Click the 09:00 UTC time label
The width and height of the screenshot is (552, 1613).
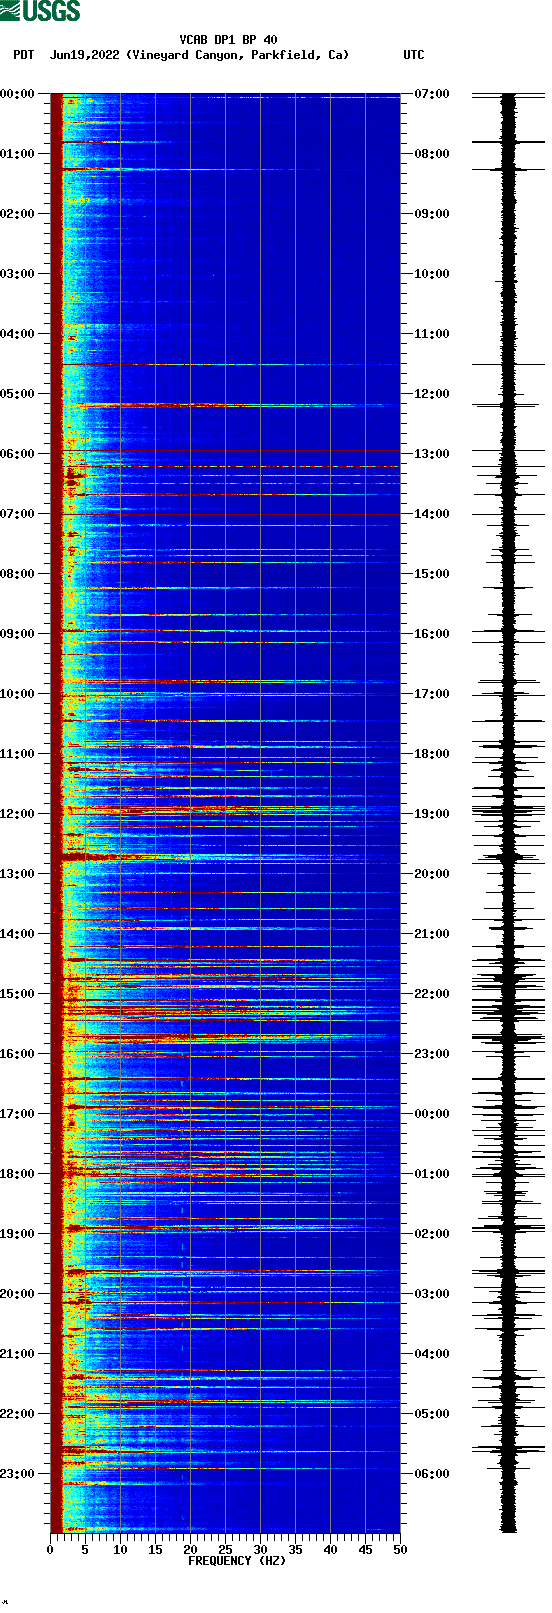pyautogui.click(x=432, y=214)
